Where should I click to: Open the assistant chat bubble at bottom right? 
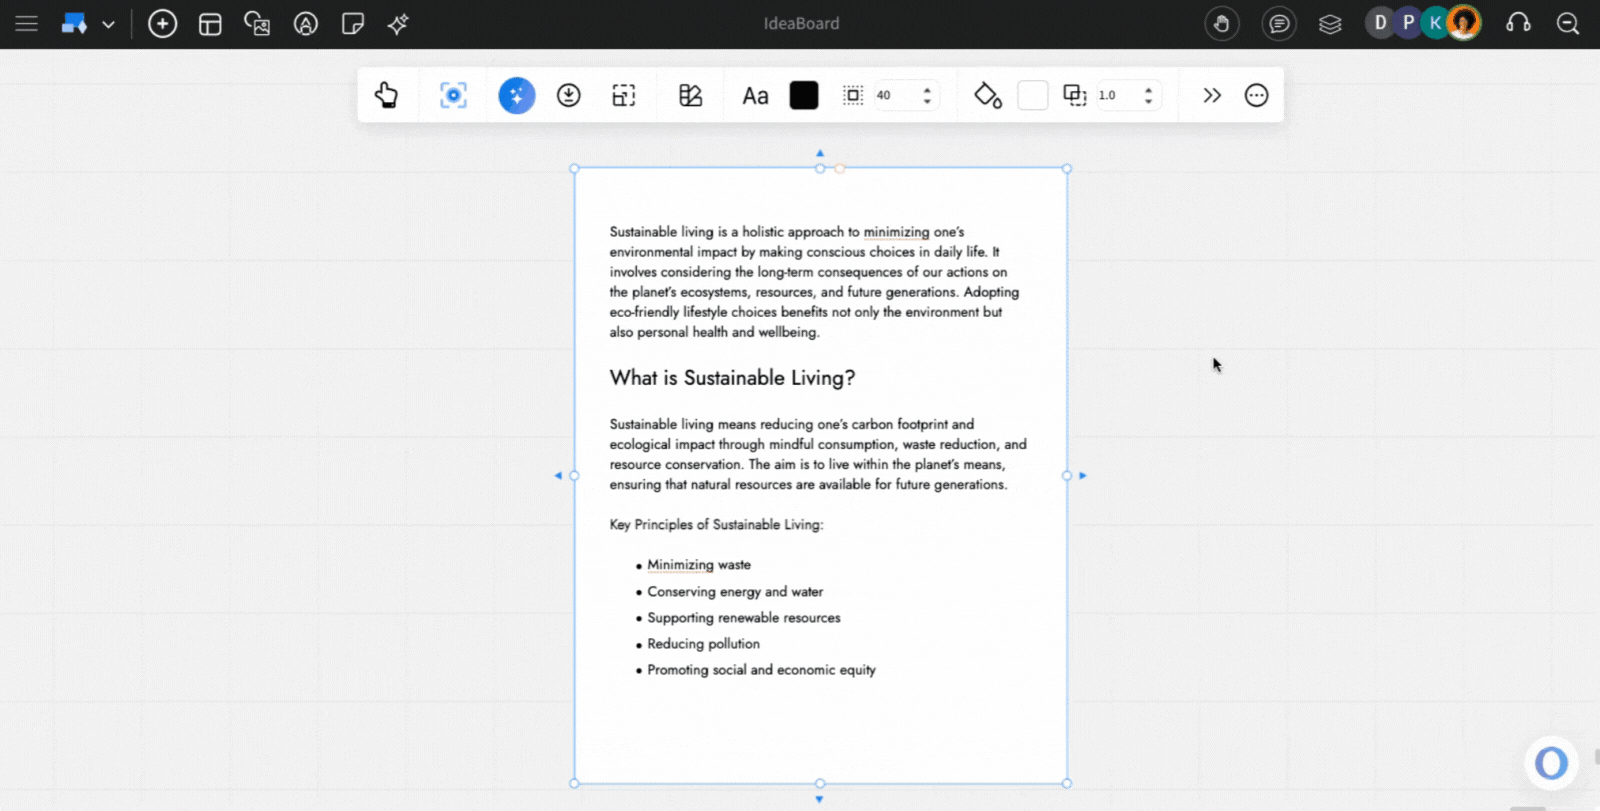(x=1551, y=763)
